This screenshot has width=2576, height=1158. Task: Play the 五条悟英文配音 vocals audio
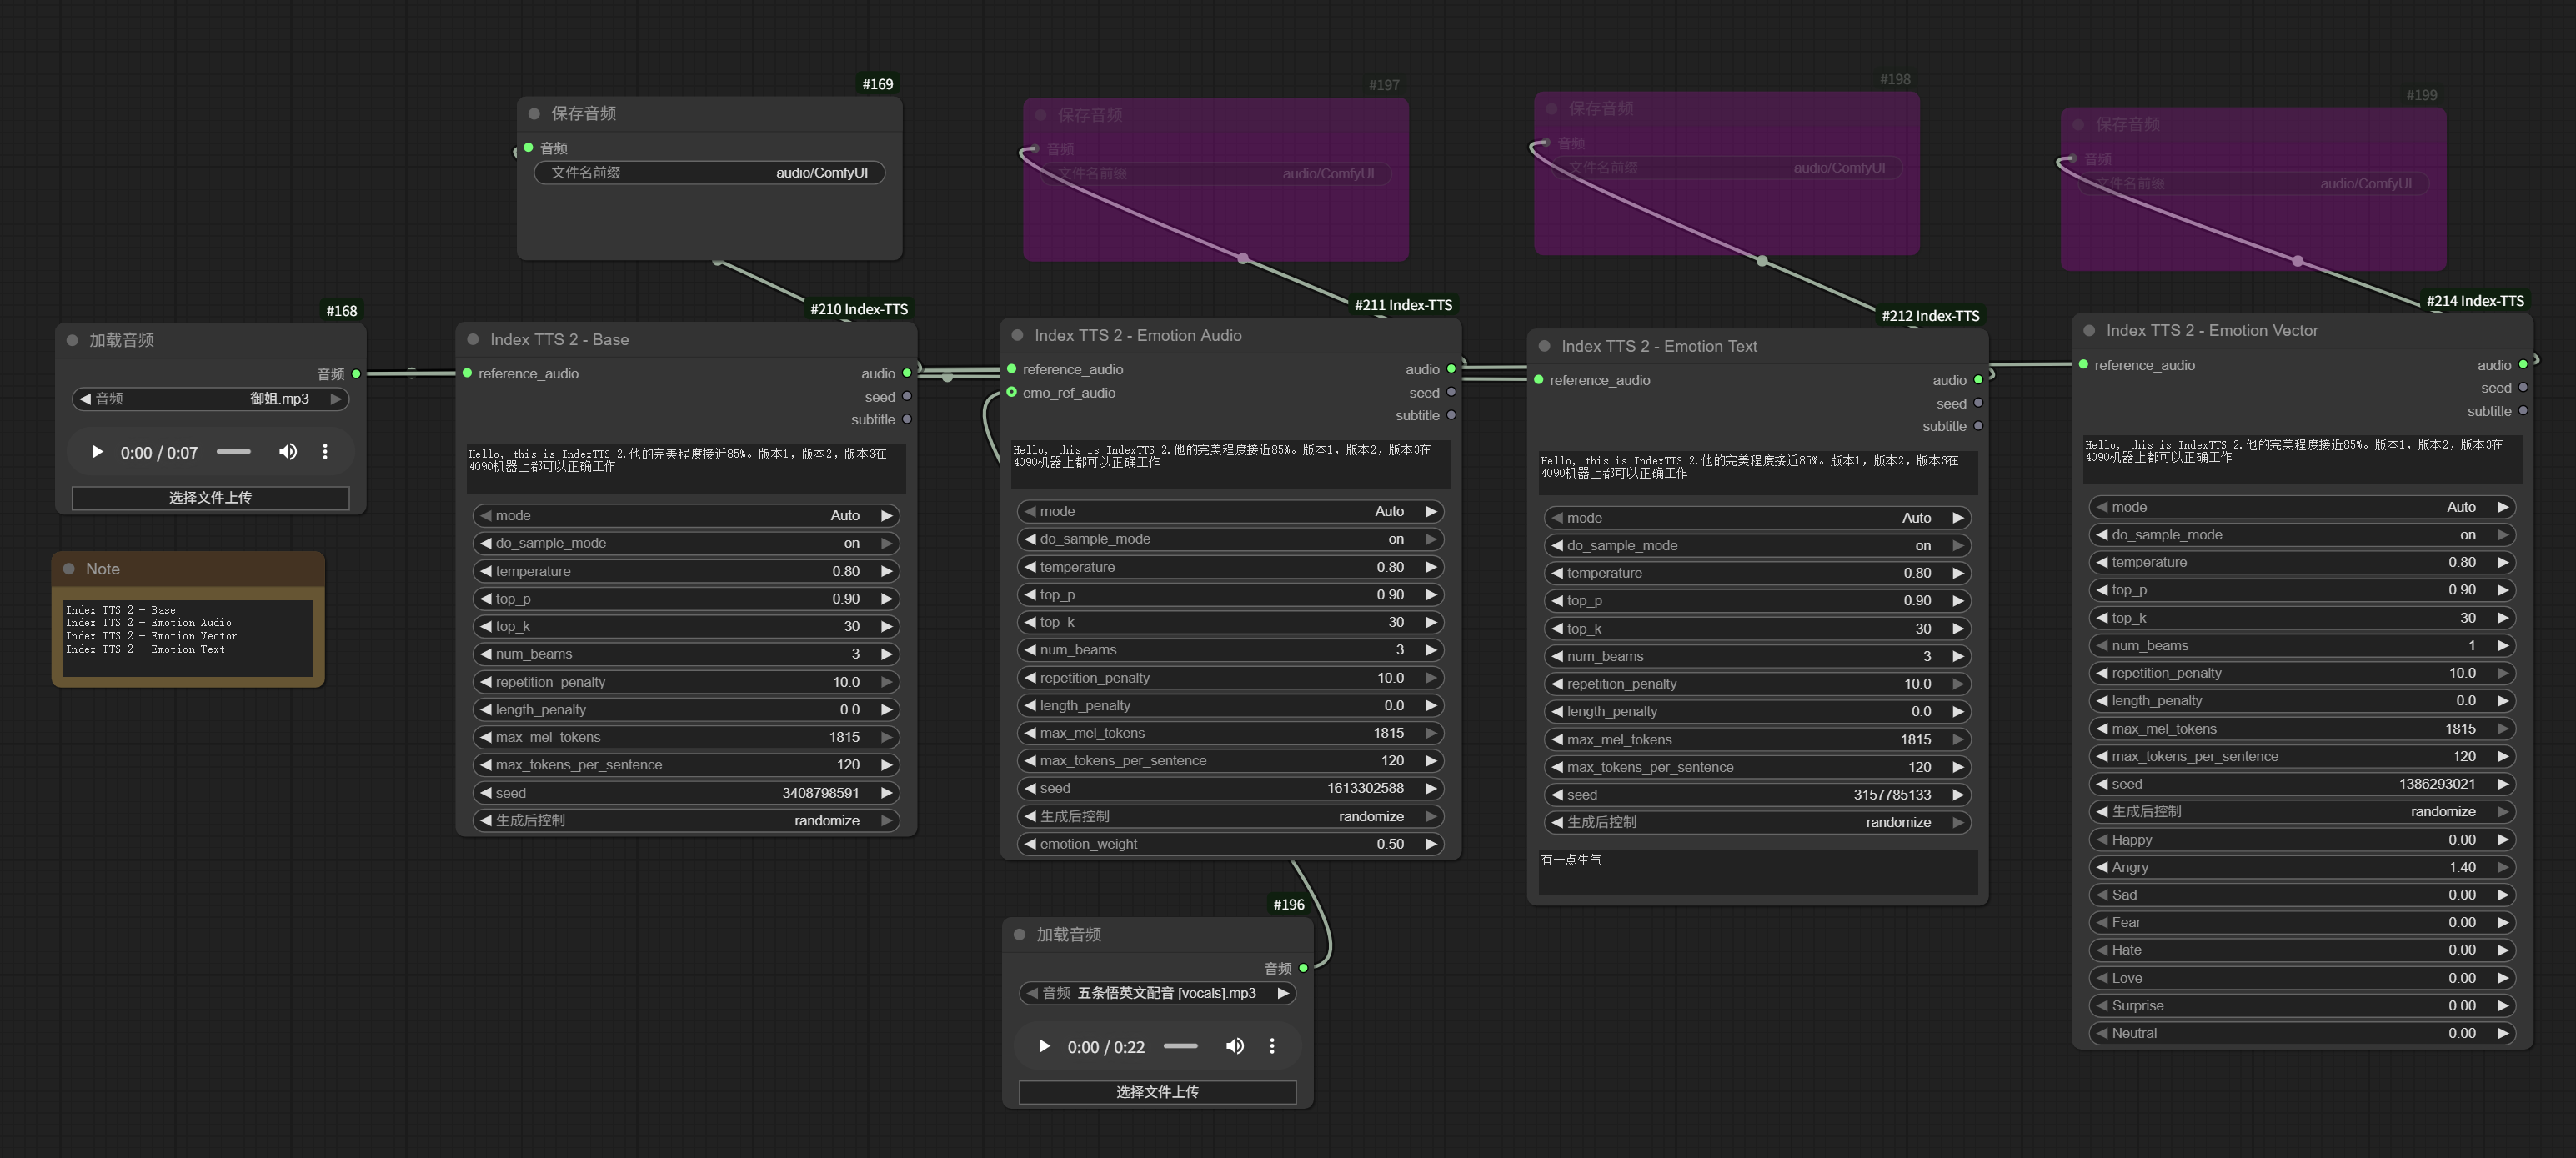tap(1044, 1046)
